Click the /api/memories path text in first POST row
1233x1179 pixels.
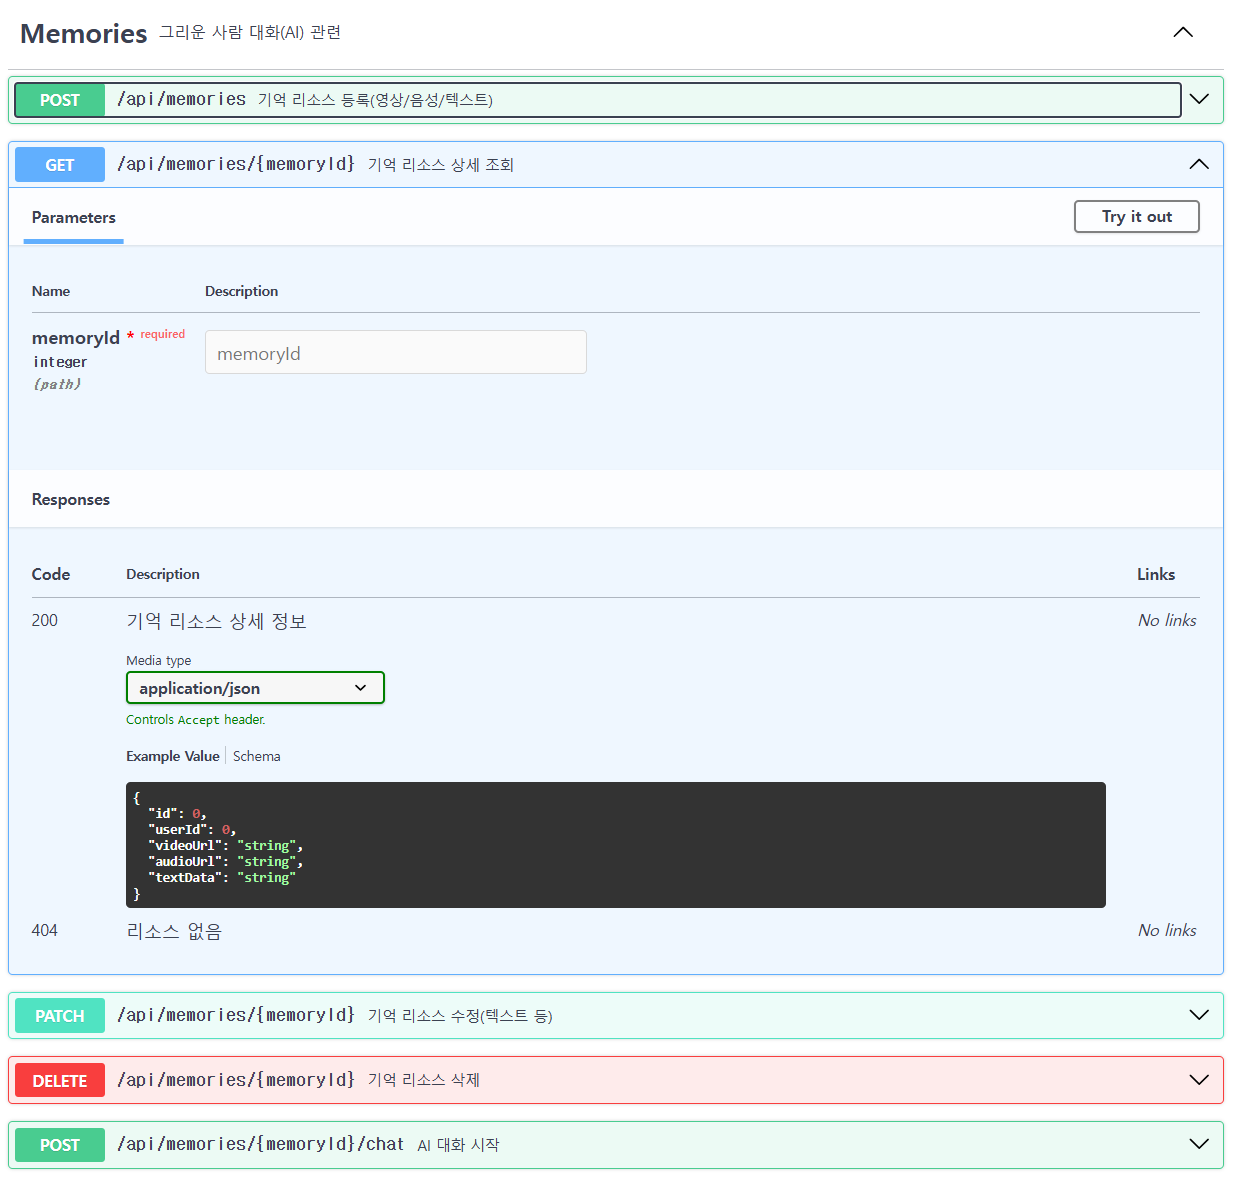[x=181, y=99]
